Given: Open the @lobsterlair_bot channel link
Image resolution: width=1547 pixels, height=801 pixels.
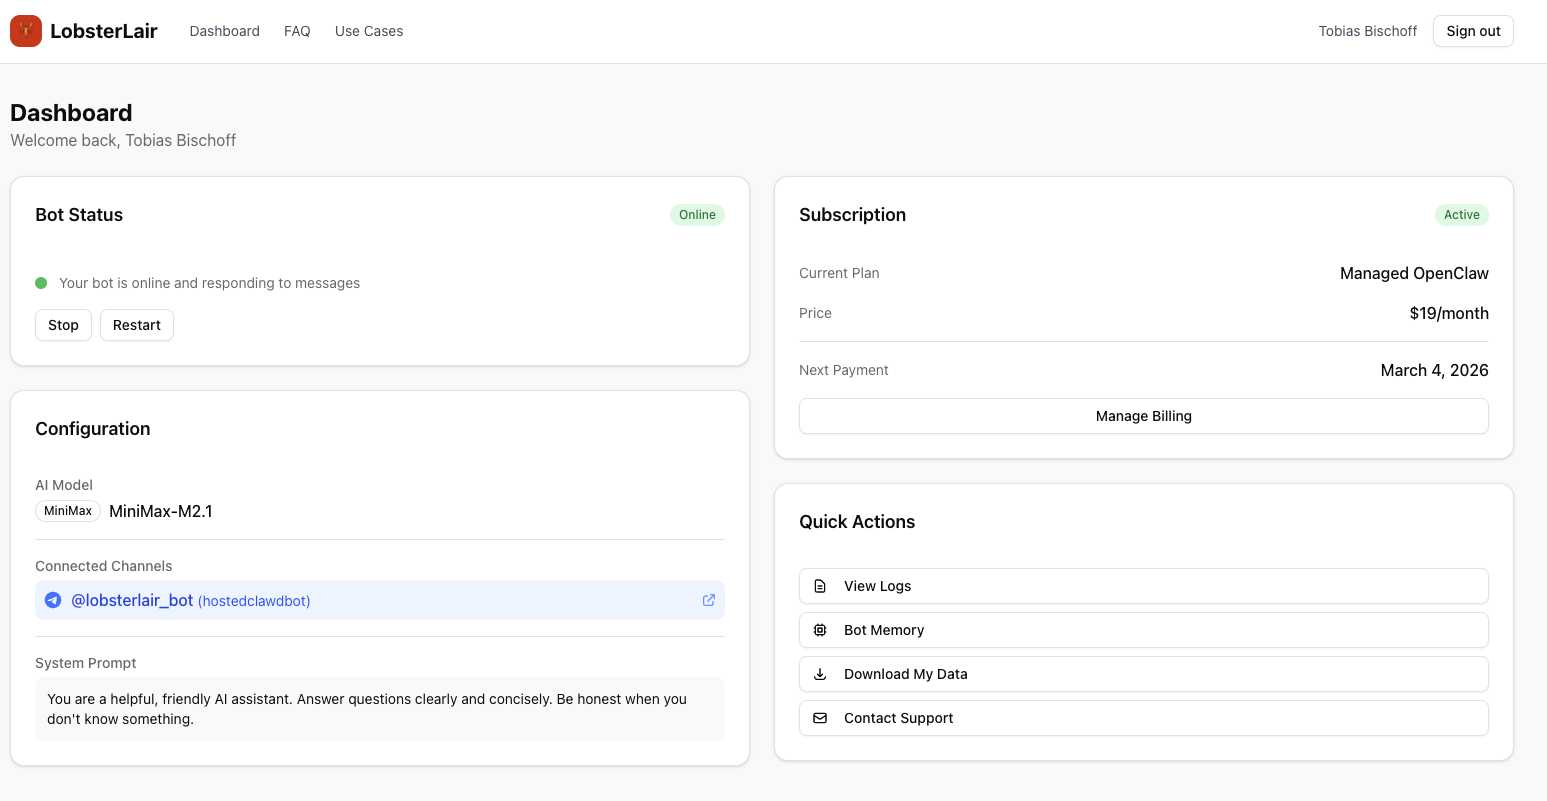Looking at the screenshot, I should (132, 601).
